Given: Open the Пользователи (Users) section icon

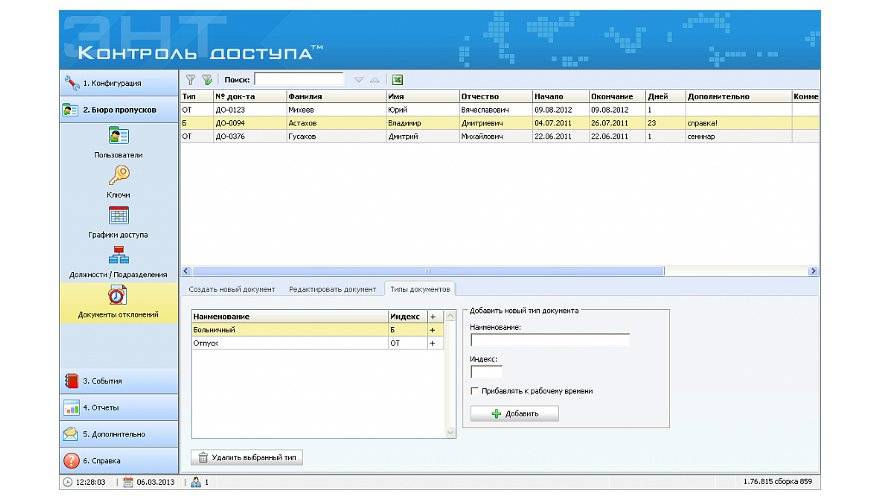Looking at the screenshot, I should tap(118, 136).
